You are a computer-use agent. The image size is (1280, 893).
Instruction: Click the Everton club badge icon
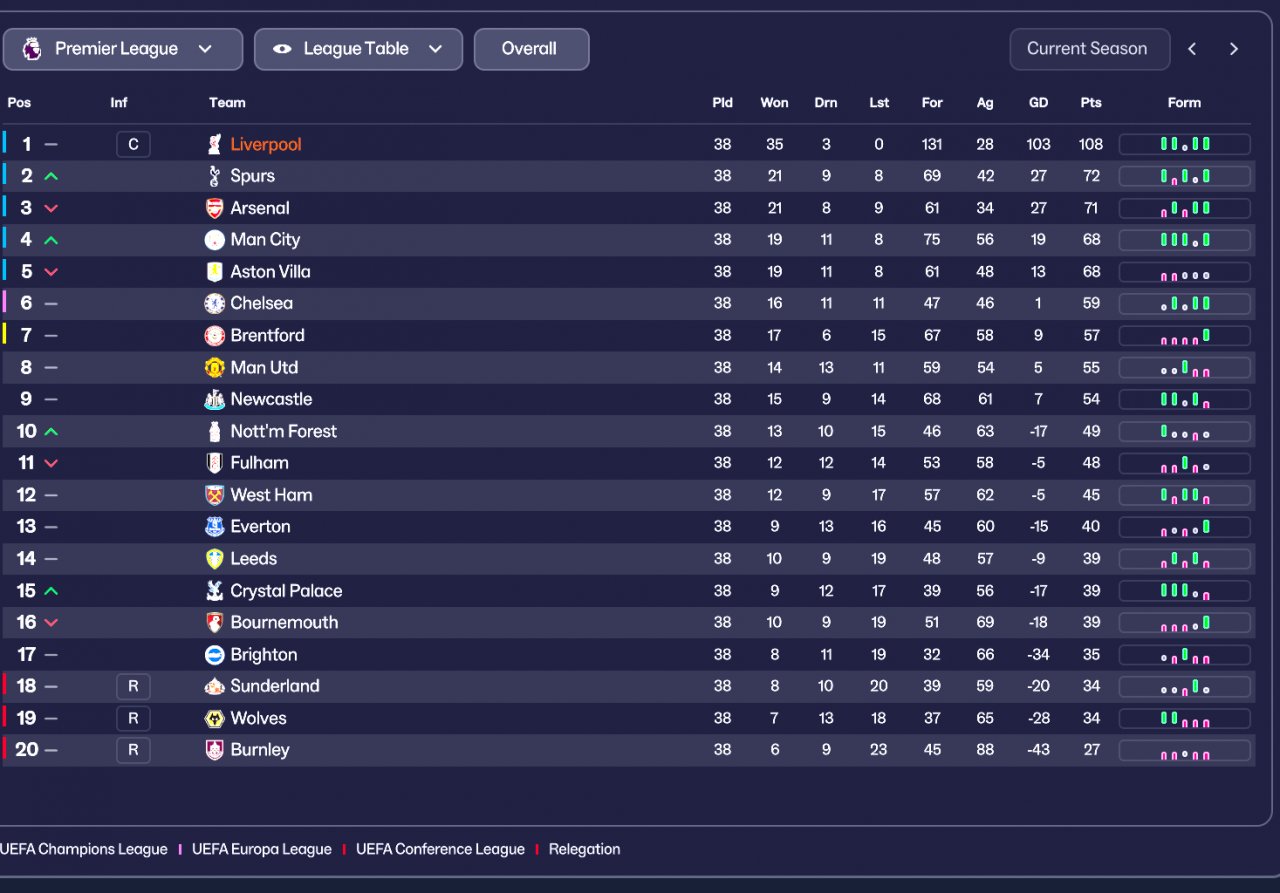click(214, 527)
